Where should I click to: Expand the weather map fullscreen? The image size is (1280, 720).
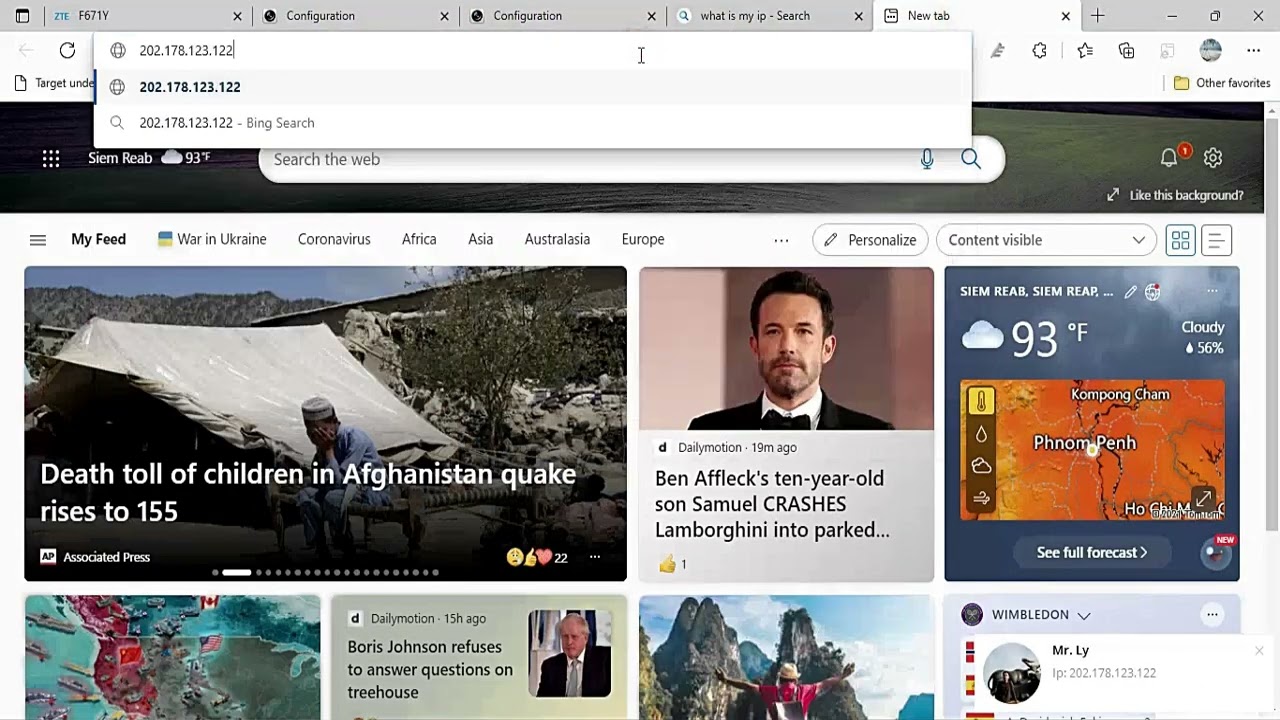point(1204,498)
